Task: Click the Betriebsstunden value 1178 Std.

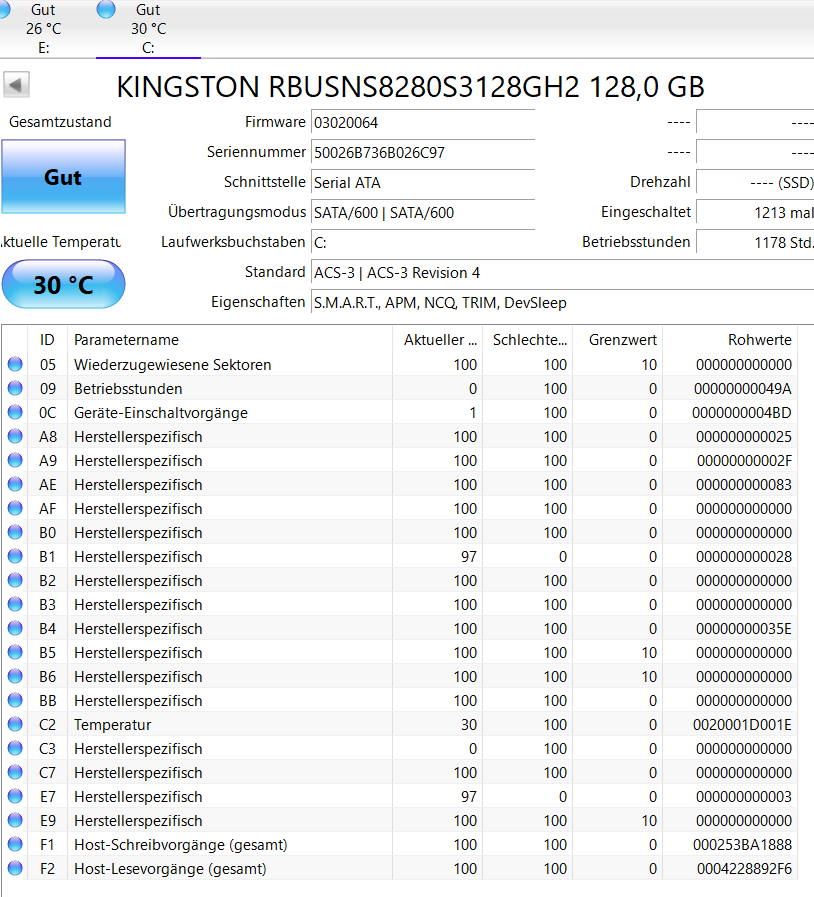Action: tap(755, 243)
